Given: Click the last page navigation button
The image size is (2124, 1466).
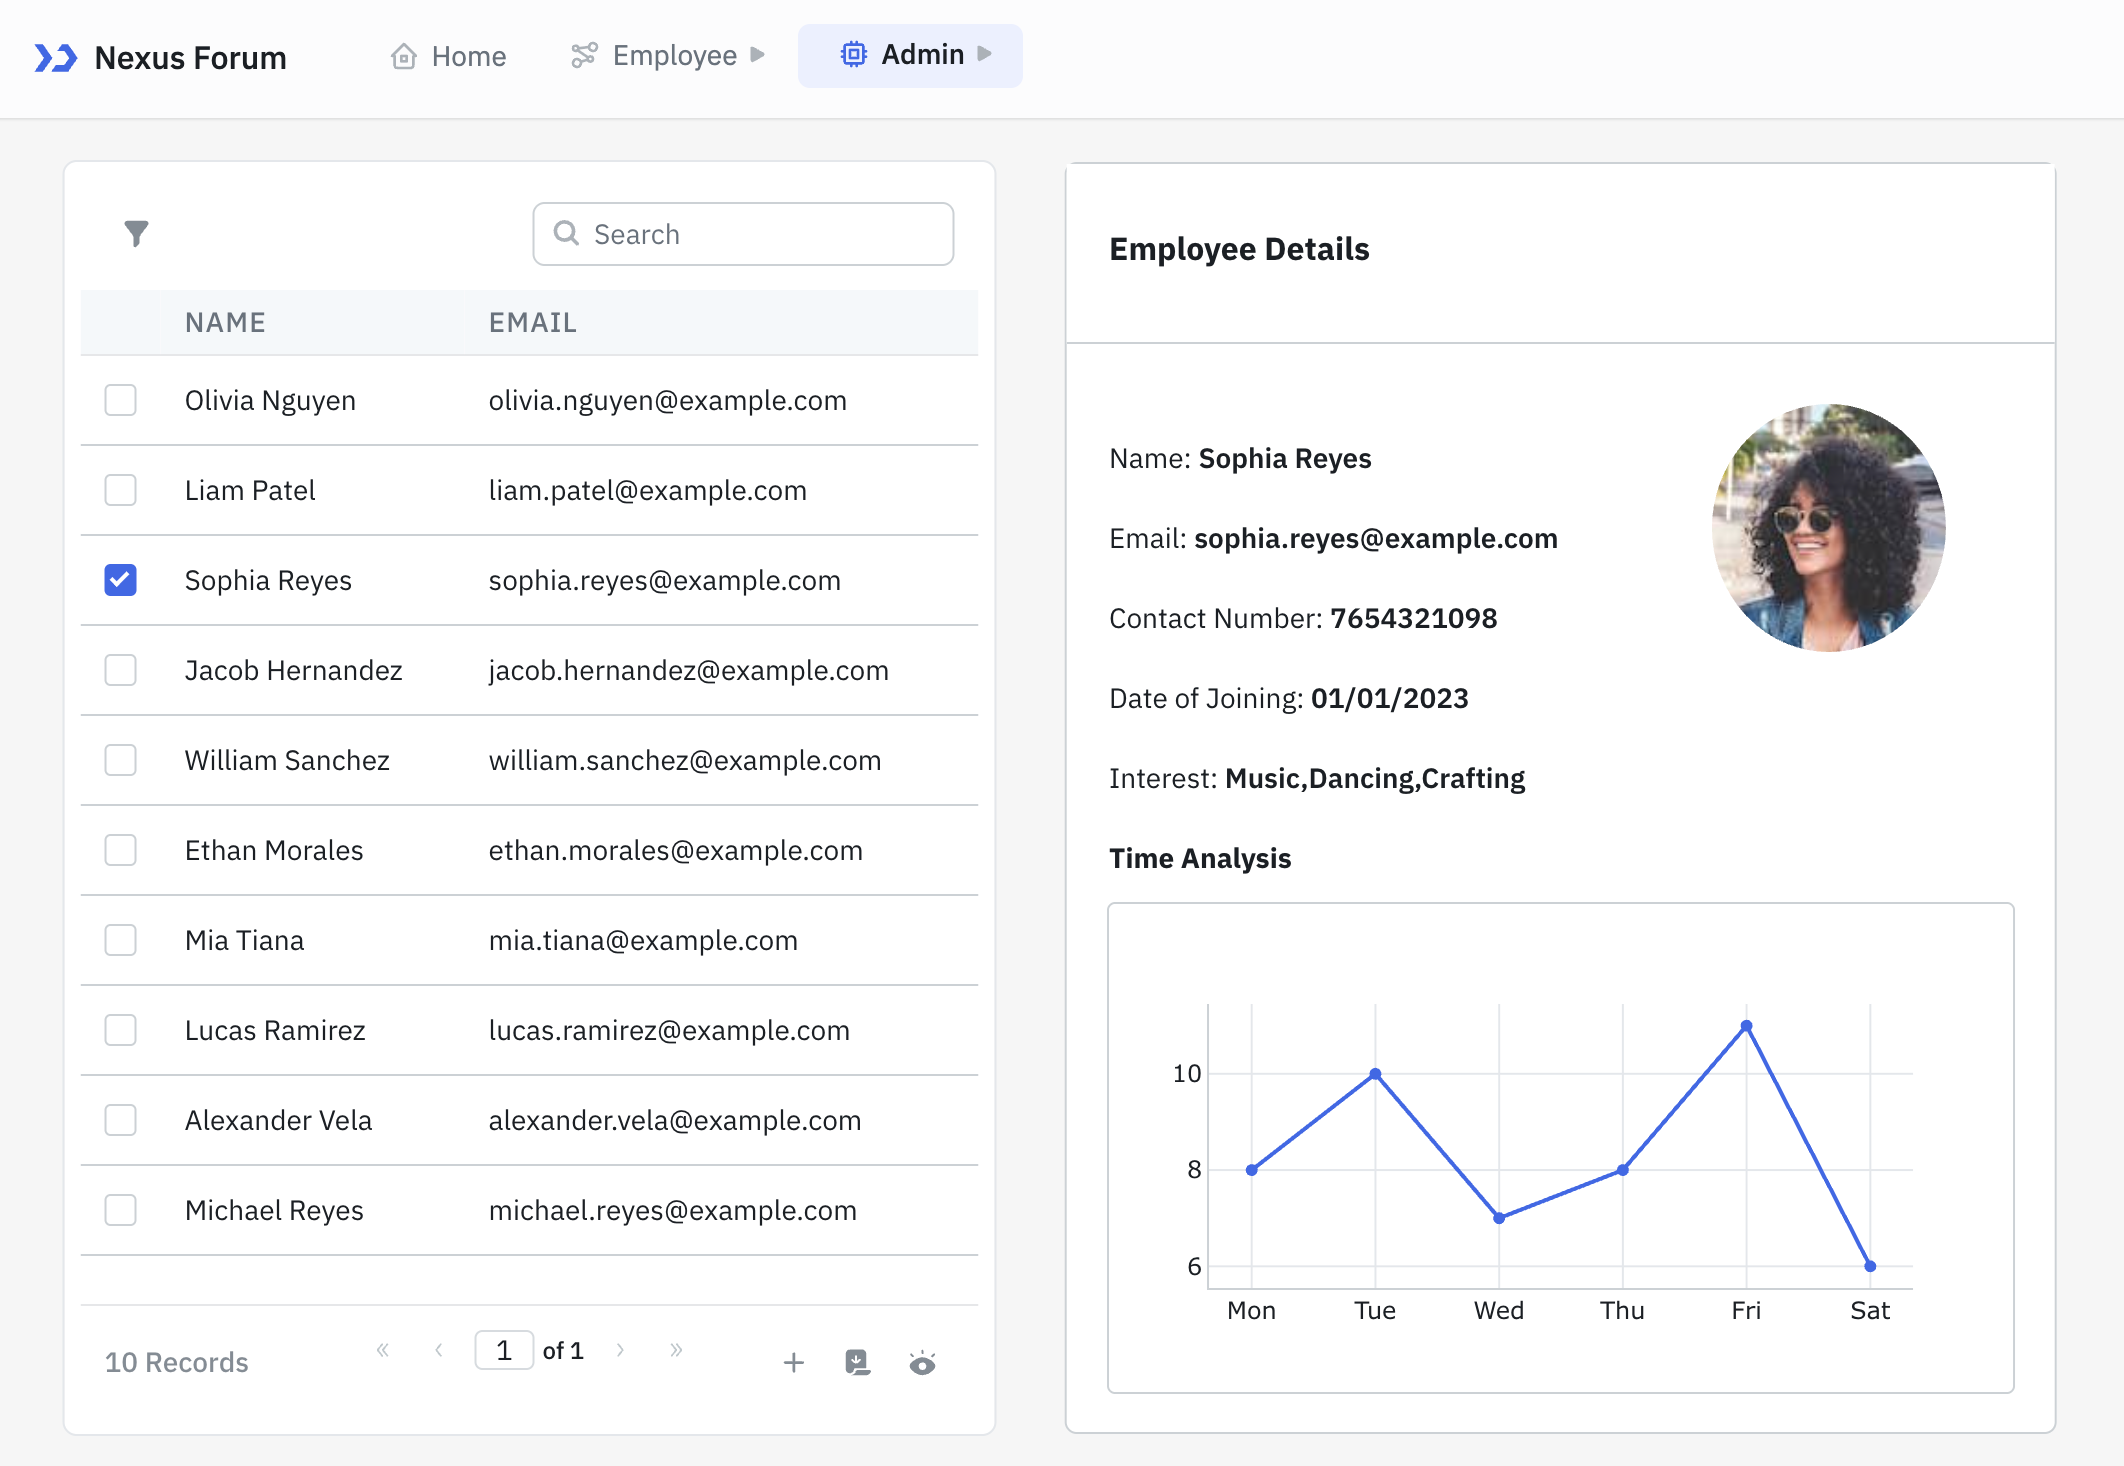Looking at the screenshot, I should point(676,1349).
